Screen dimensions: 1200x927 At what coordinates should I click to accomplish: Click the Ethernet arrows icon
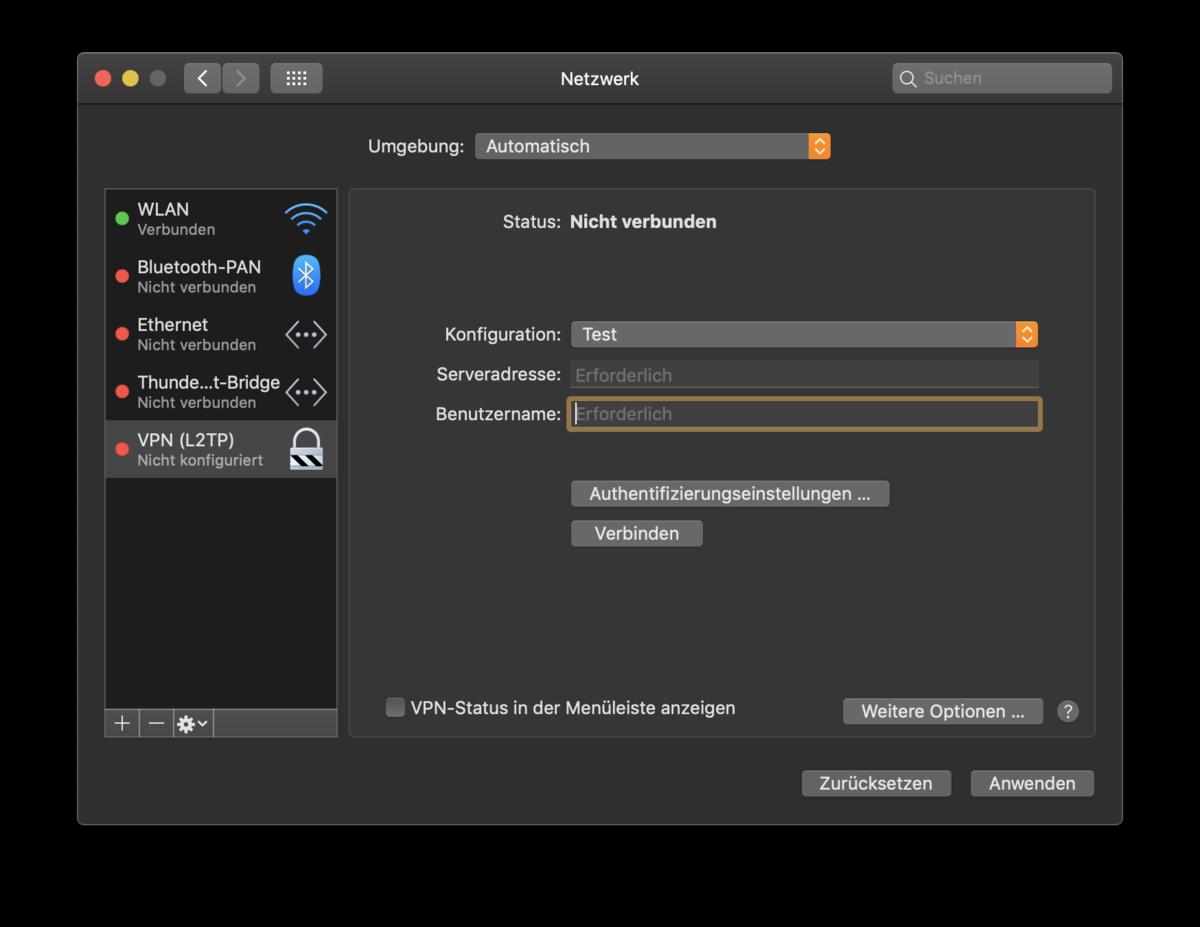coord(306,334)
